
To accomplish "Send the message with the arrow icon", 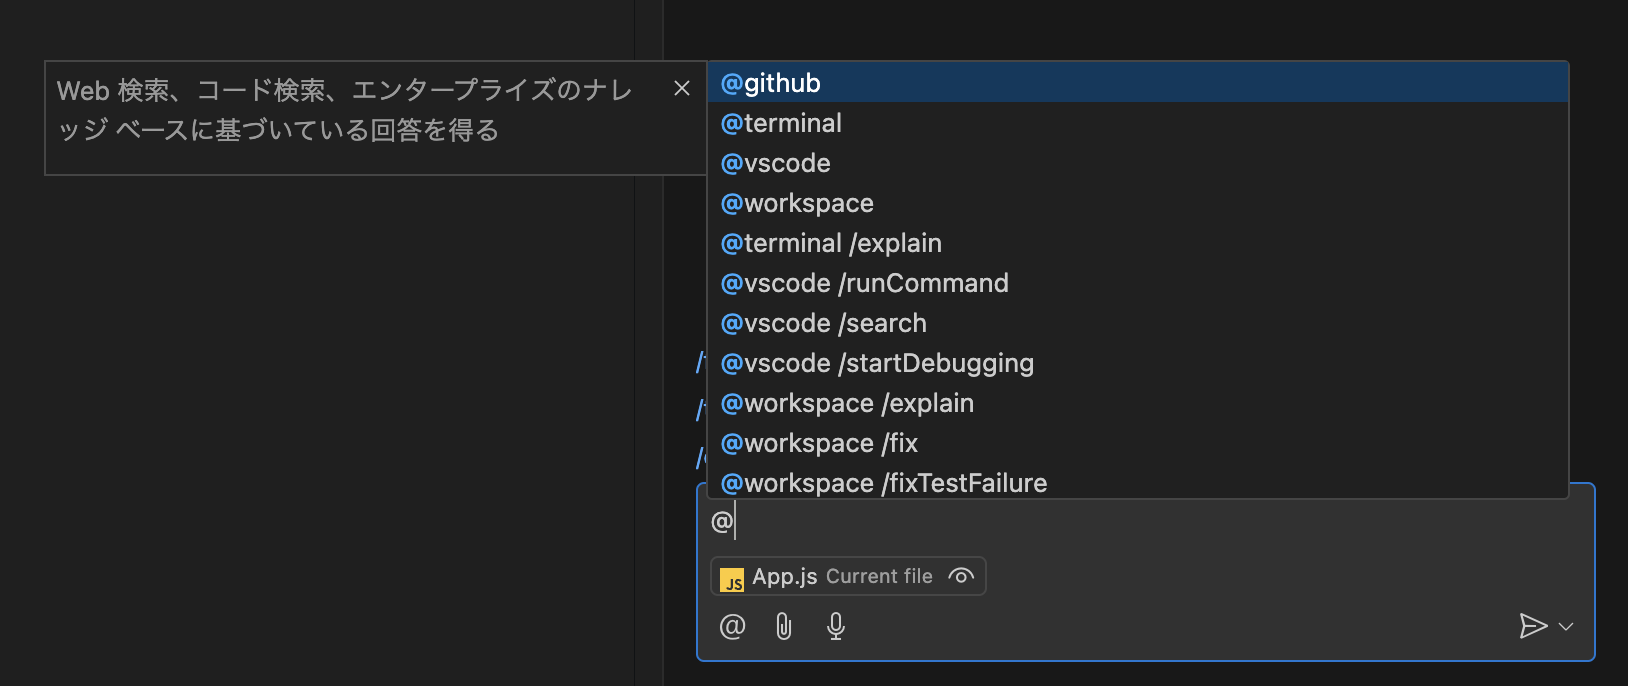I will click(x=1533, y=626).
